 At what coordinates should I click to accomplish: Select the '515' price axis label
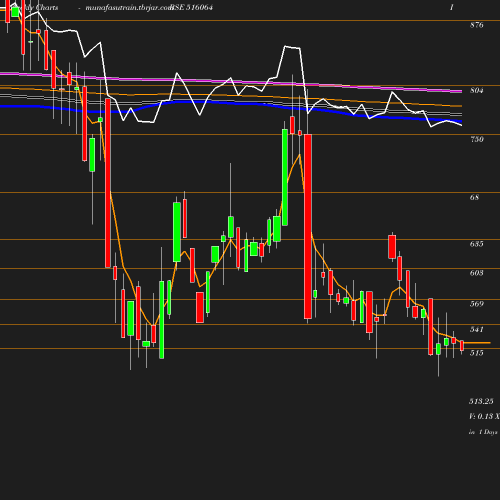pyautogui.click(x=476, y=353)
